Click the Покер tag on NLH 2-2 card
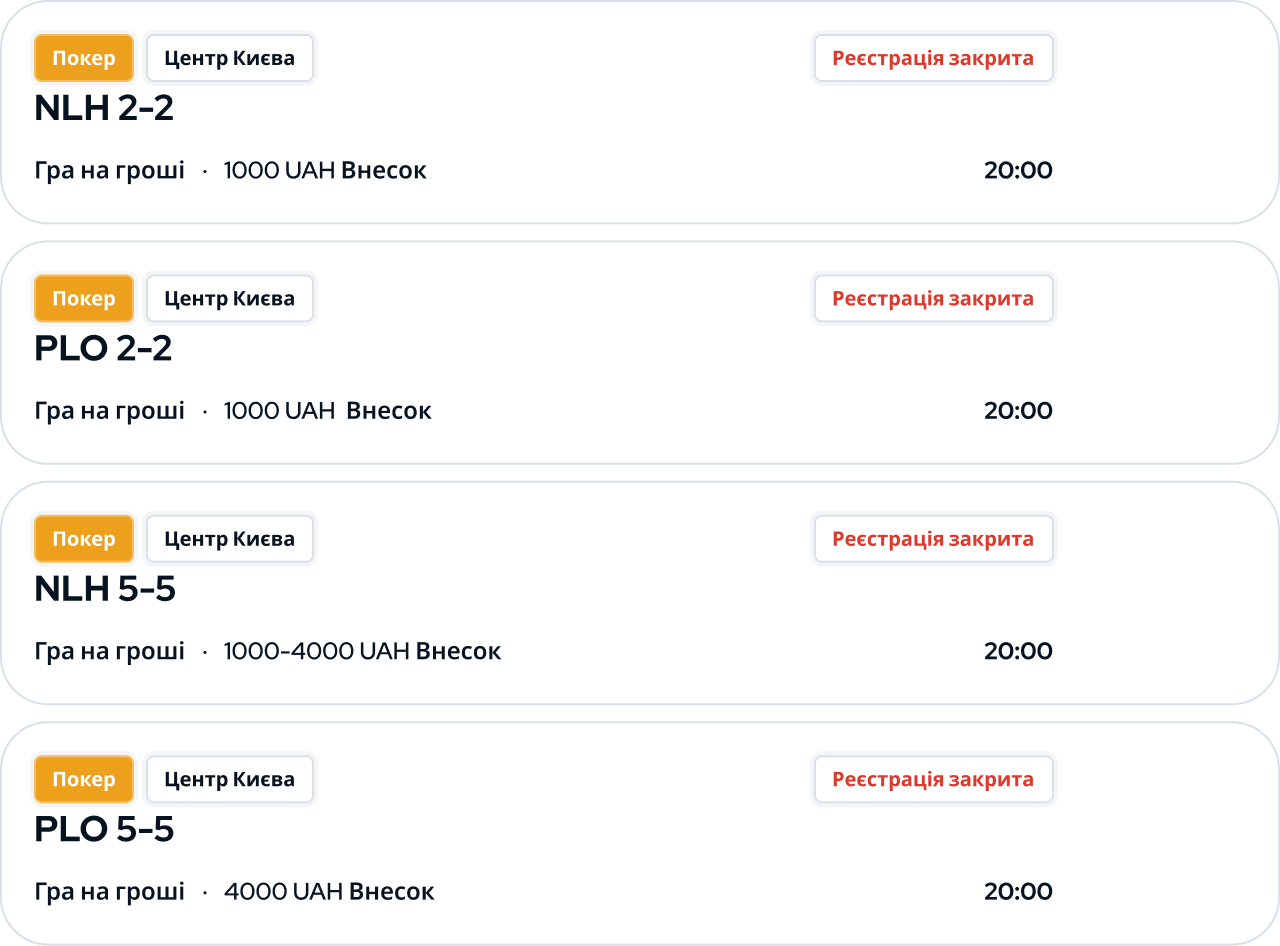This screenshot has width=1280, height=946. coord(84,58)
